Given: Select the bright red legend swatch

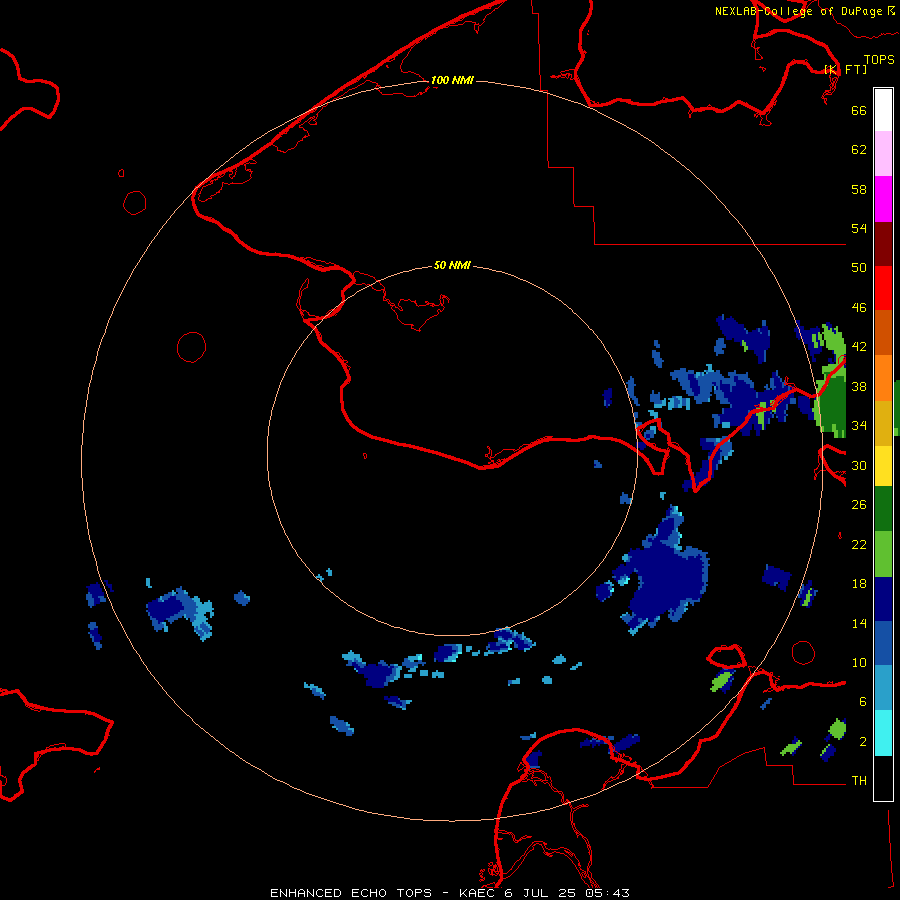Looking at the screenshot, I should pyautogui.click(x=883, y=288).
